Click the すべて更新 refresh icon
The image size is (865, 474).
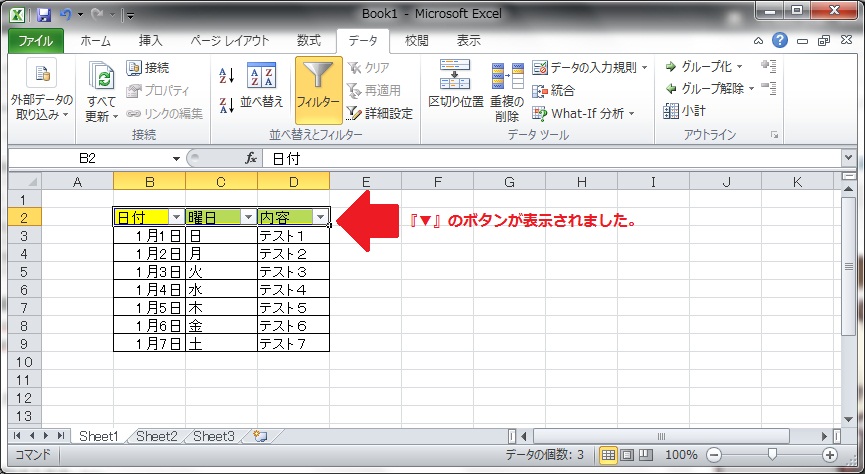101,76
